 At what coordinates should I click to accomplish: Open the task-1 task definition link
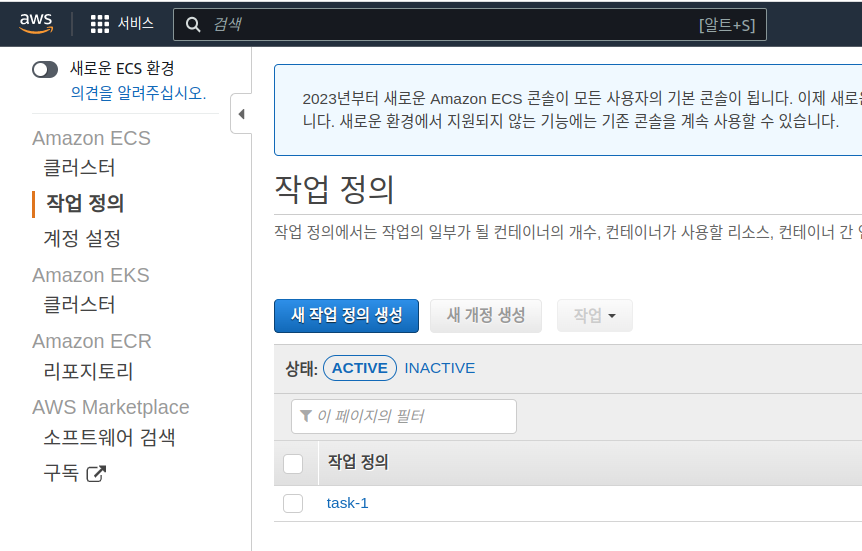[x=347, y=503]
